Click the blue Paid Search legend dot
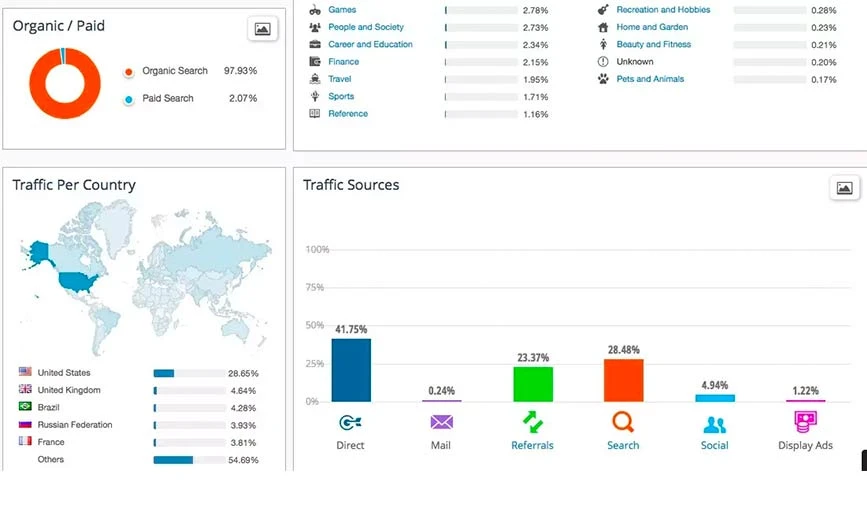The image size is (867, 513). 128,100
